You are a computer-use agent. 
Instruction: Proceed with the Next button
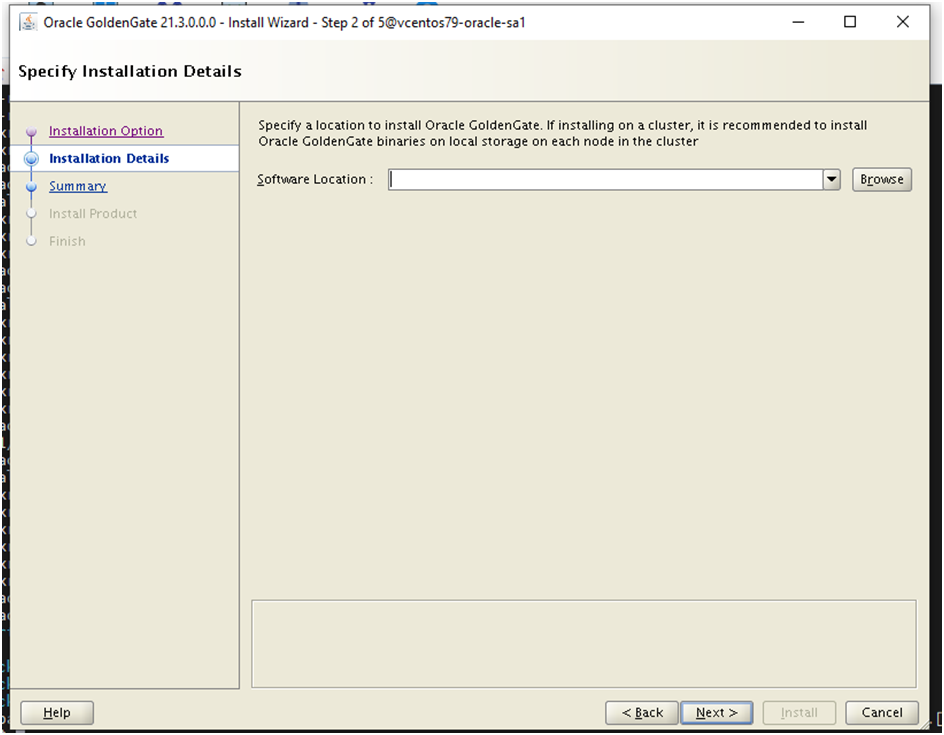tap(716, 713)
